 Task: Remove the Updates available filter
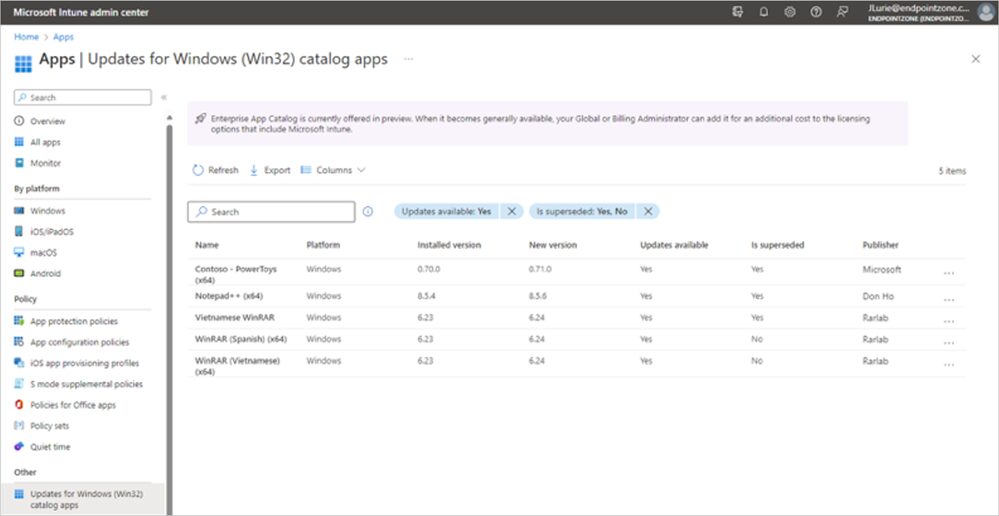[511, 212]
